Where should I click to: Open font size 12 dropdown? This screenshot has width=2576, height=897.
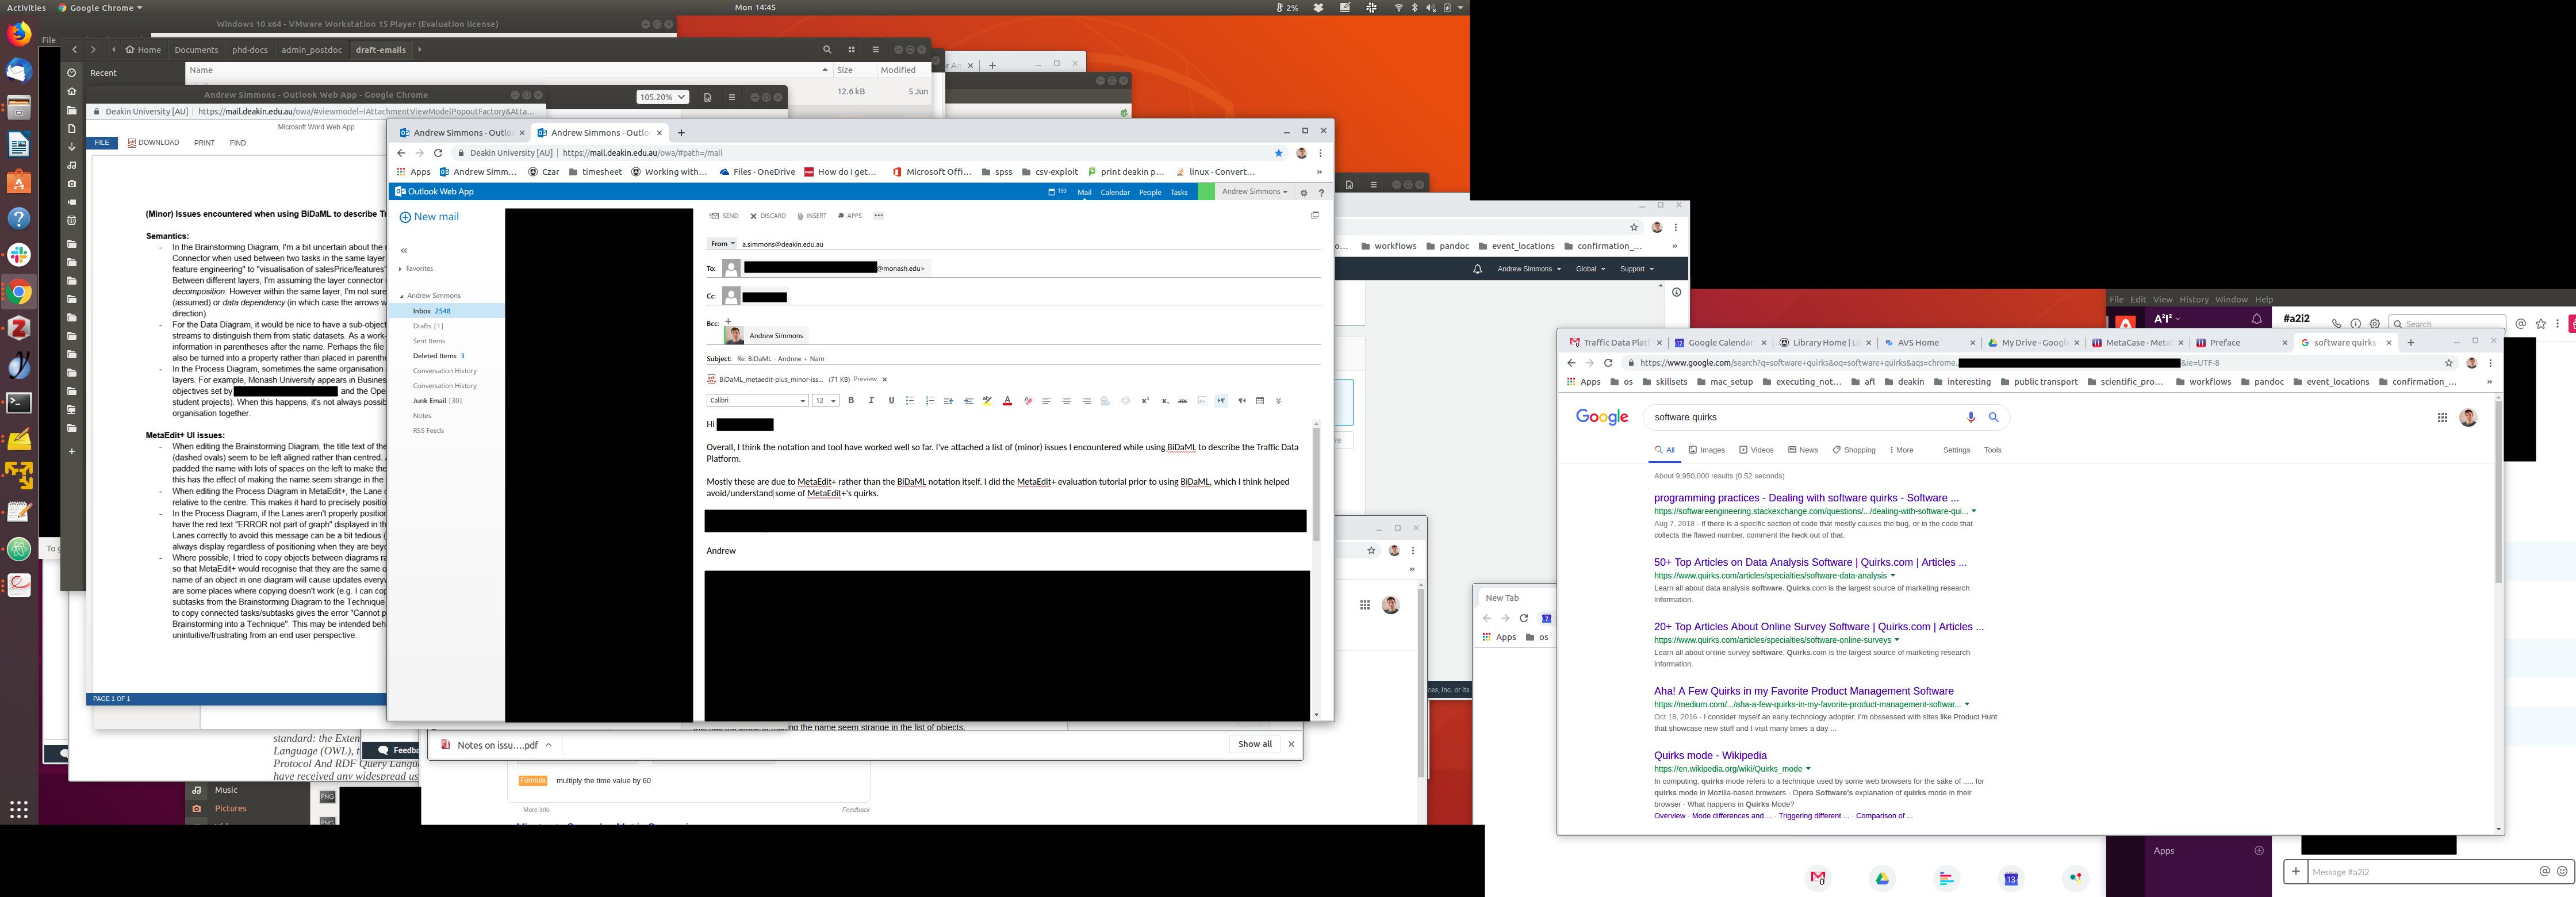pyautogui.click(x=833, y=401)
